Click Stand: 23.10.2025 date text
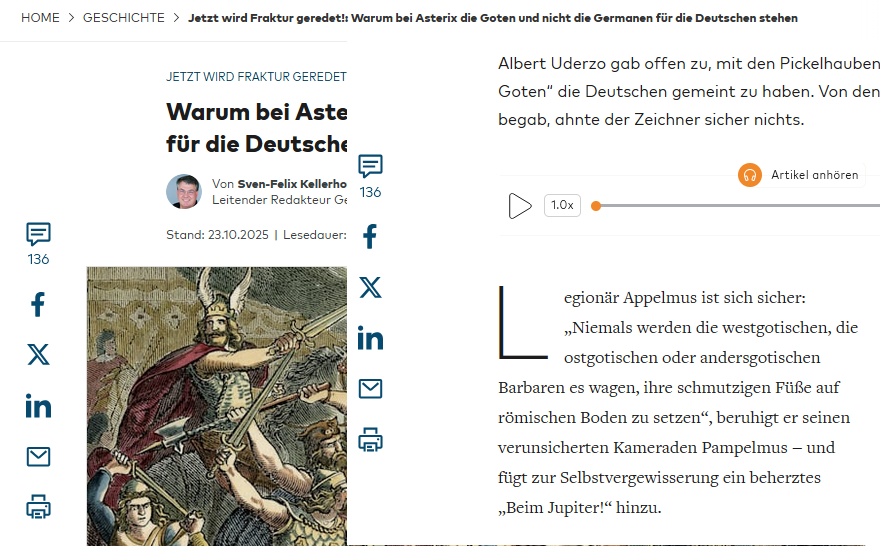The height and width of the screenshot is (546, 880). 217,235
